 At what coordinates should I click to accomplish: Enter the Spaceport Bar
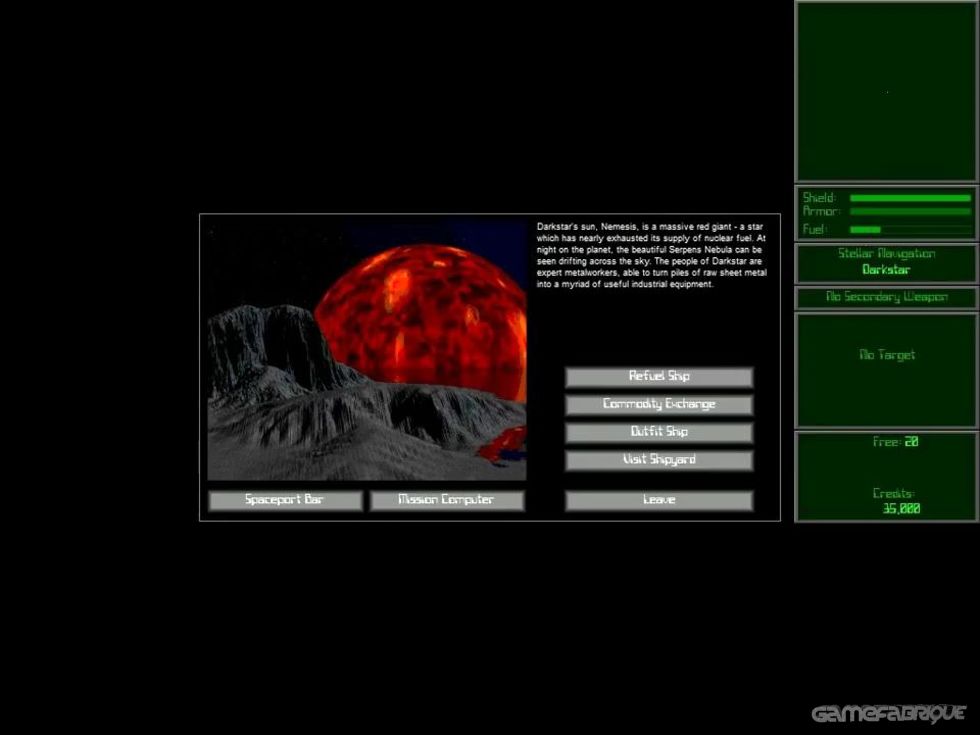285,500
